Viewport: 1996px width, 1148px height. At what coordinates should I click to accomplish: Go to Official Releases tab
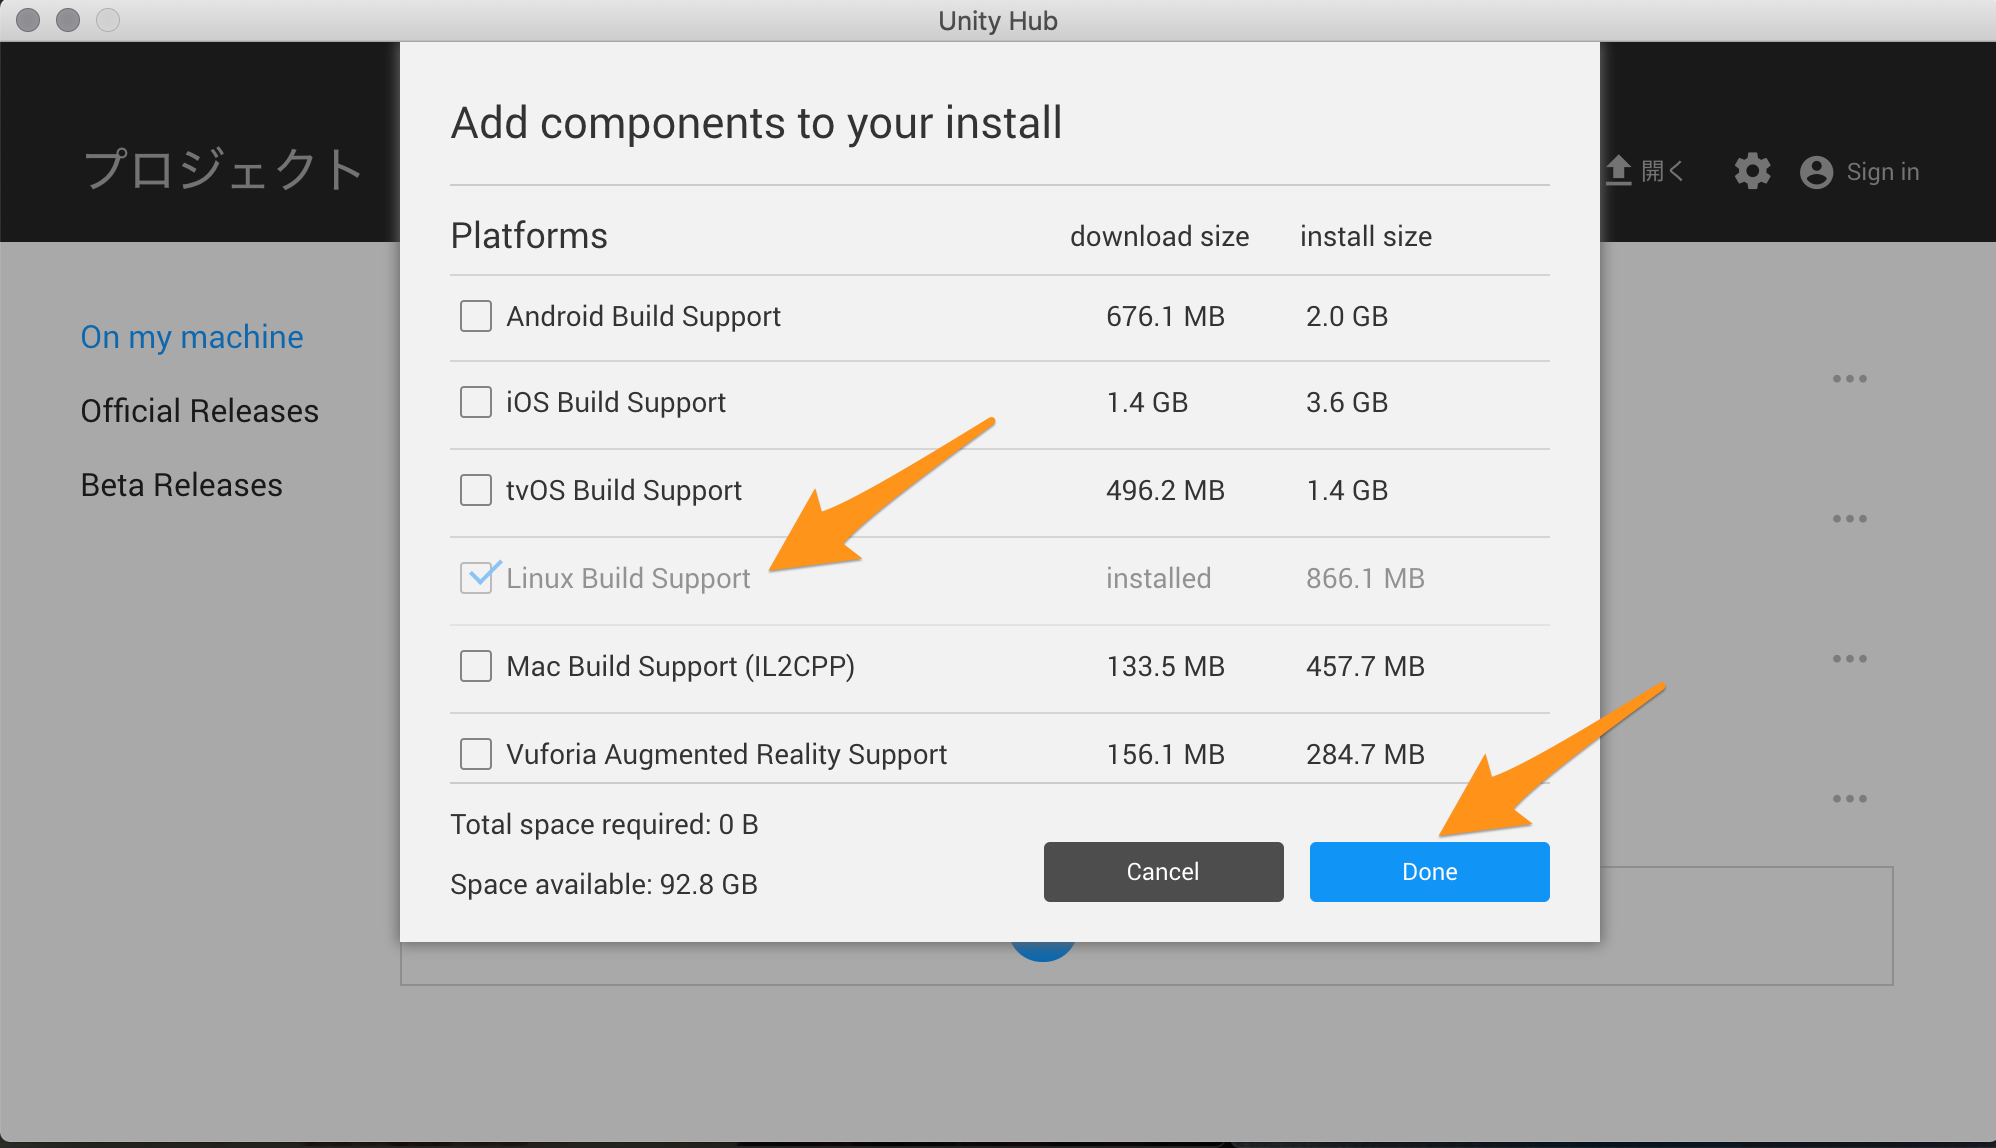pos(200,411)
